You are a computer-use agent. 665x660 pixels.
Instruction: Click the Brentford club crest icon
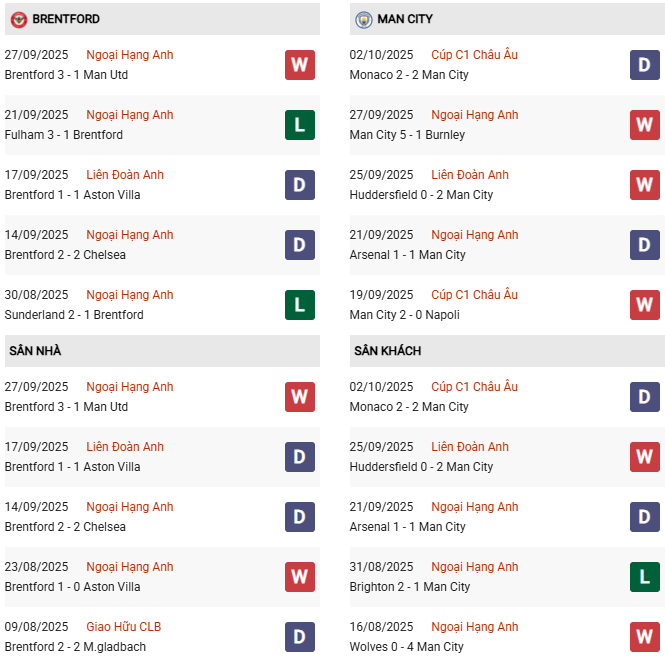[18, 19]
